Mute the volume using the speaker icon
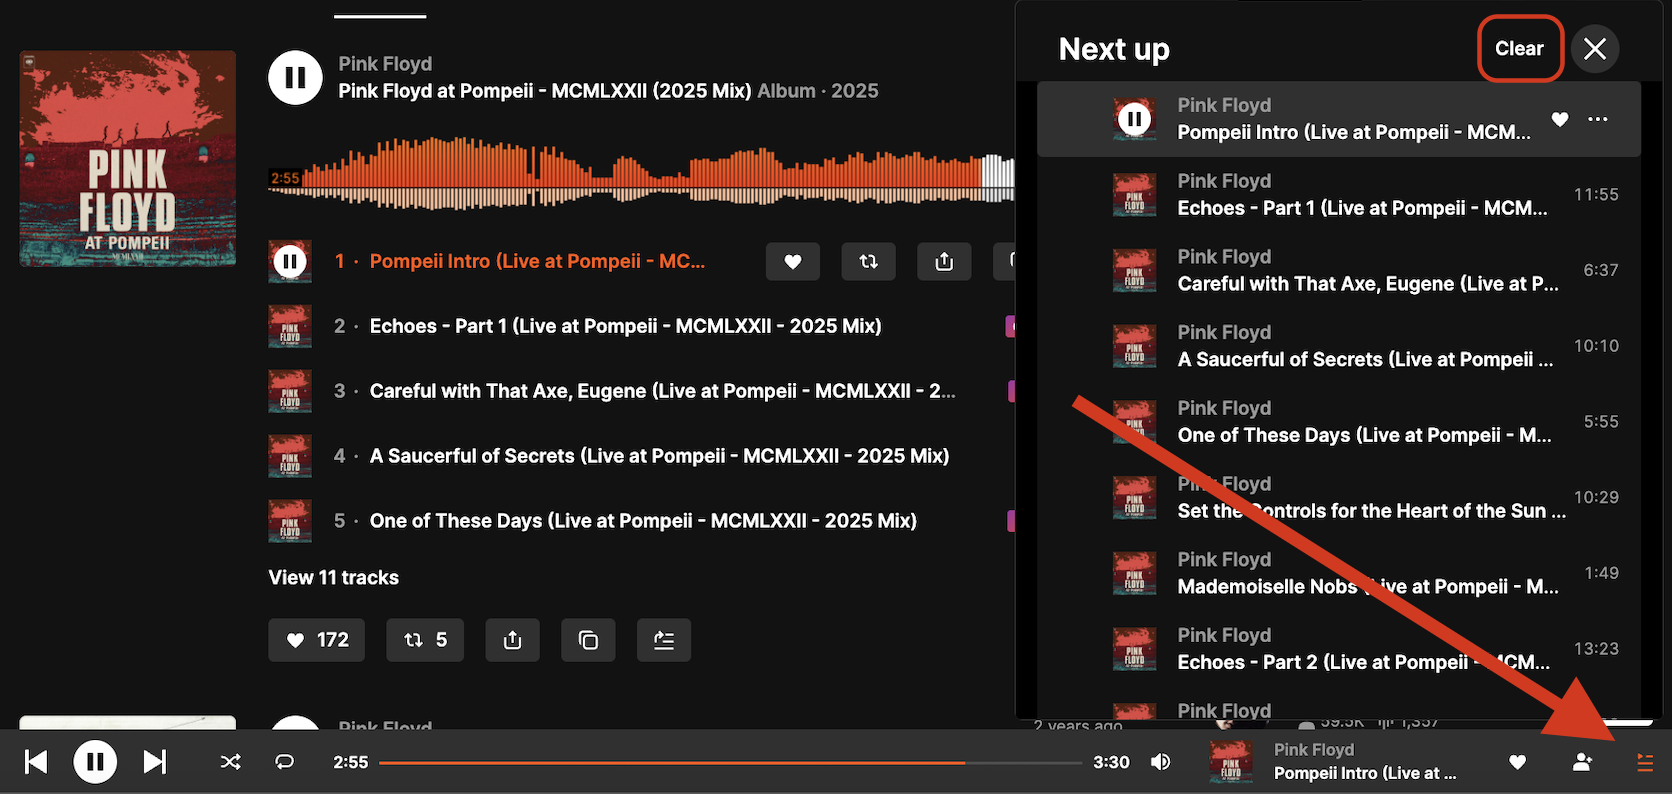1672x794 pixels. [x=1160, y=762]
